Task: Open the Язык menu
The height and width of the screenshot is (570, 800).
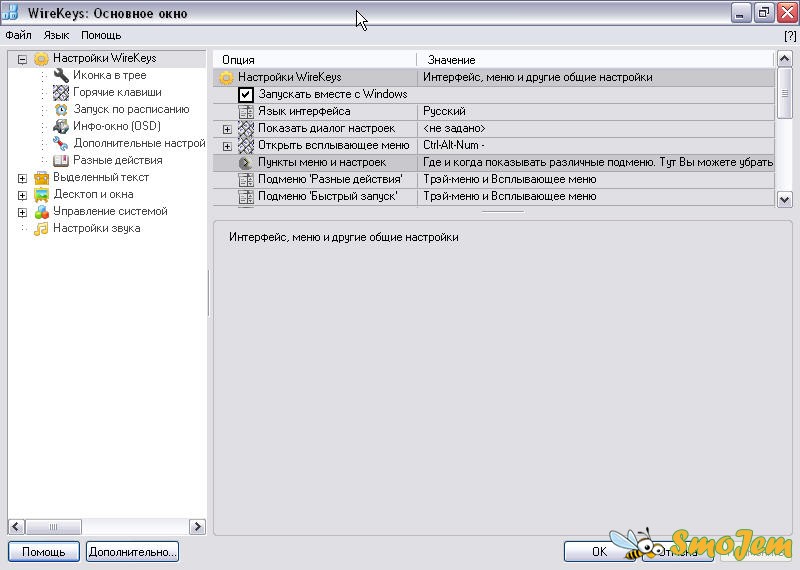Action: pyautogui.click(x=56, y=35)
